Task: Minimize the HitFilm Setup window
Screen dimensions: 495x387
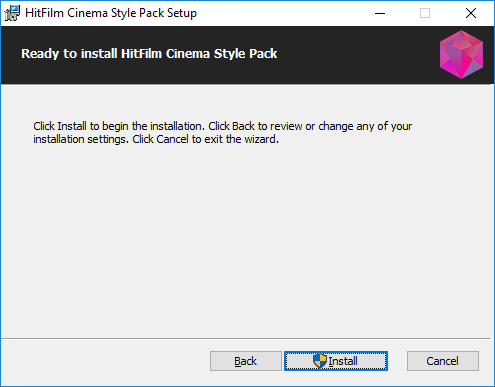Action: (380, 13)
